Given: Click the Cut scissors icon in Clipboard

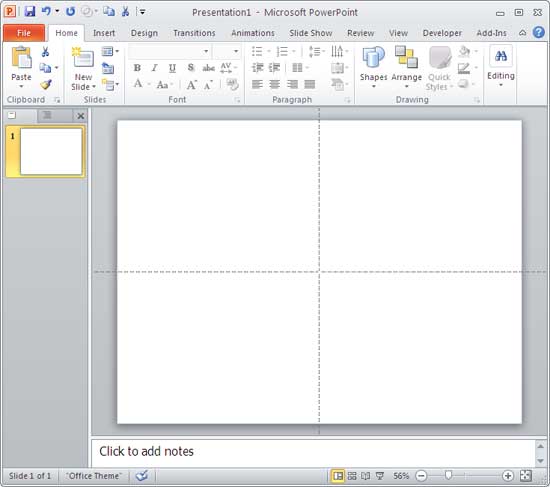Looking at the screenshot, I should [45, 52].
